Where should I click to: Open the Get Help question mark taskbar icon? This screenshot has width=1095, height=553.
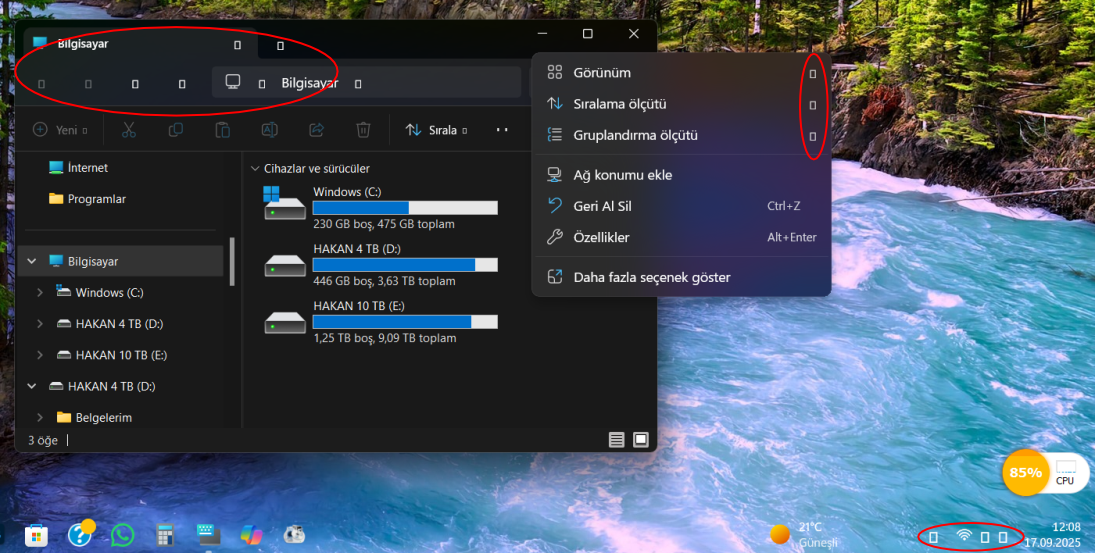[x=80, y=533]
